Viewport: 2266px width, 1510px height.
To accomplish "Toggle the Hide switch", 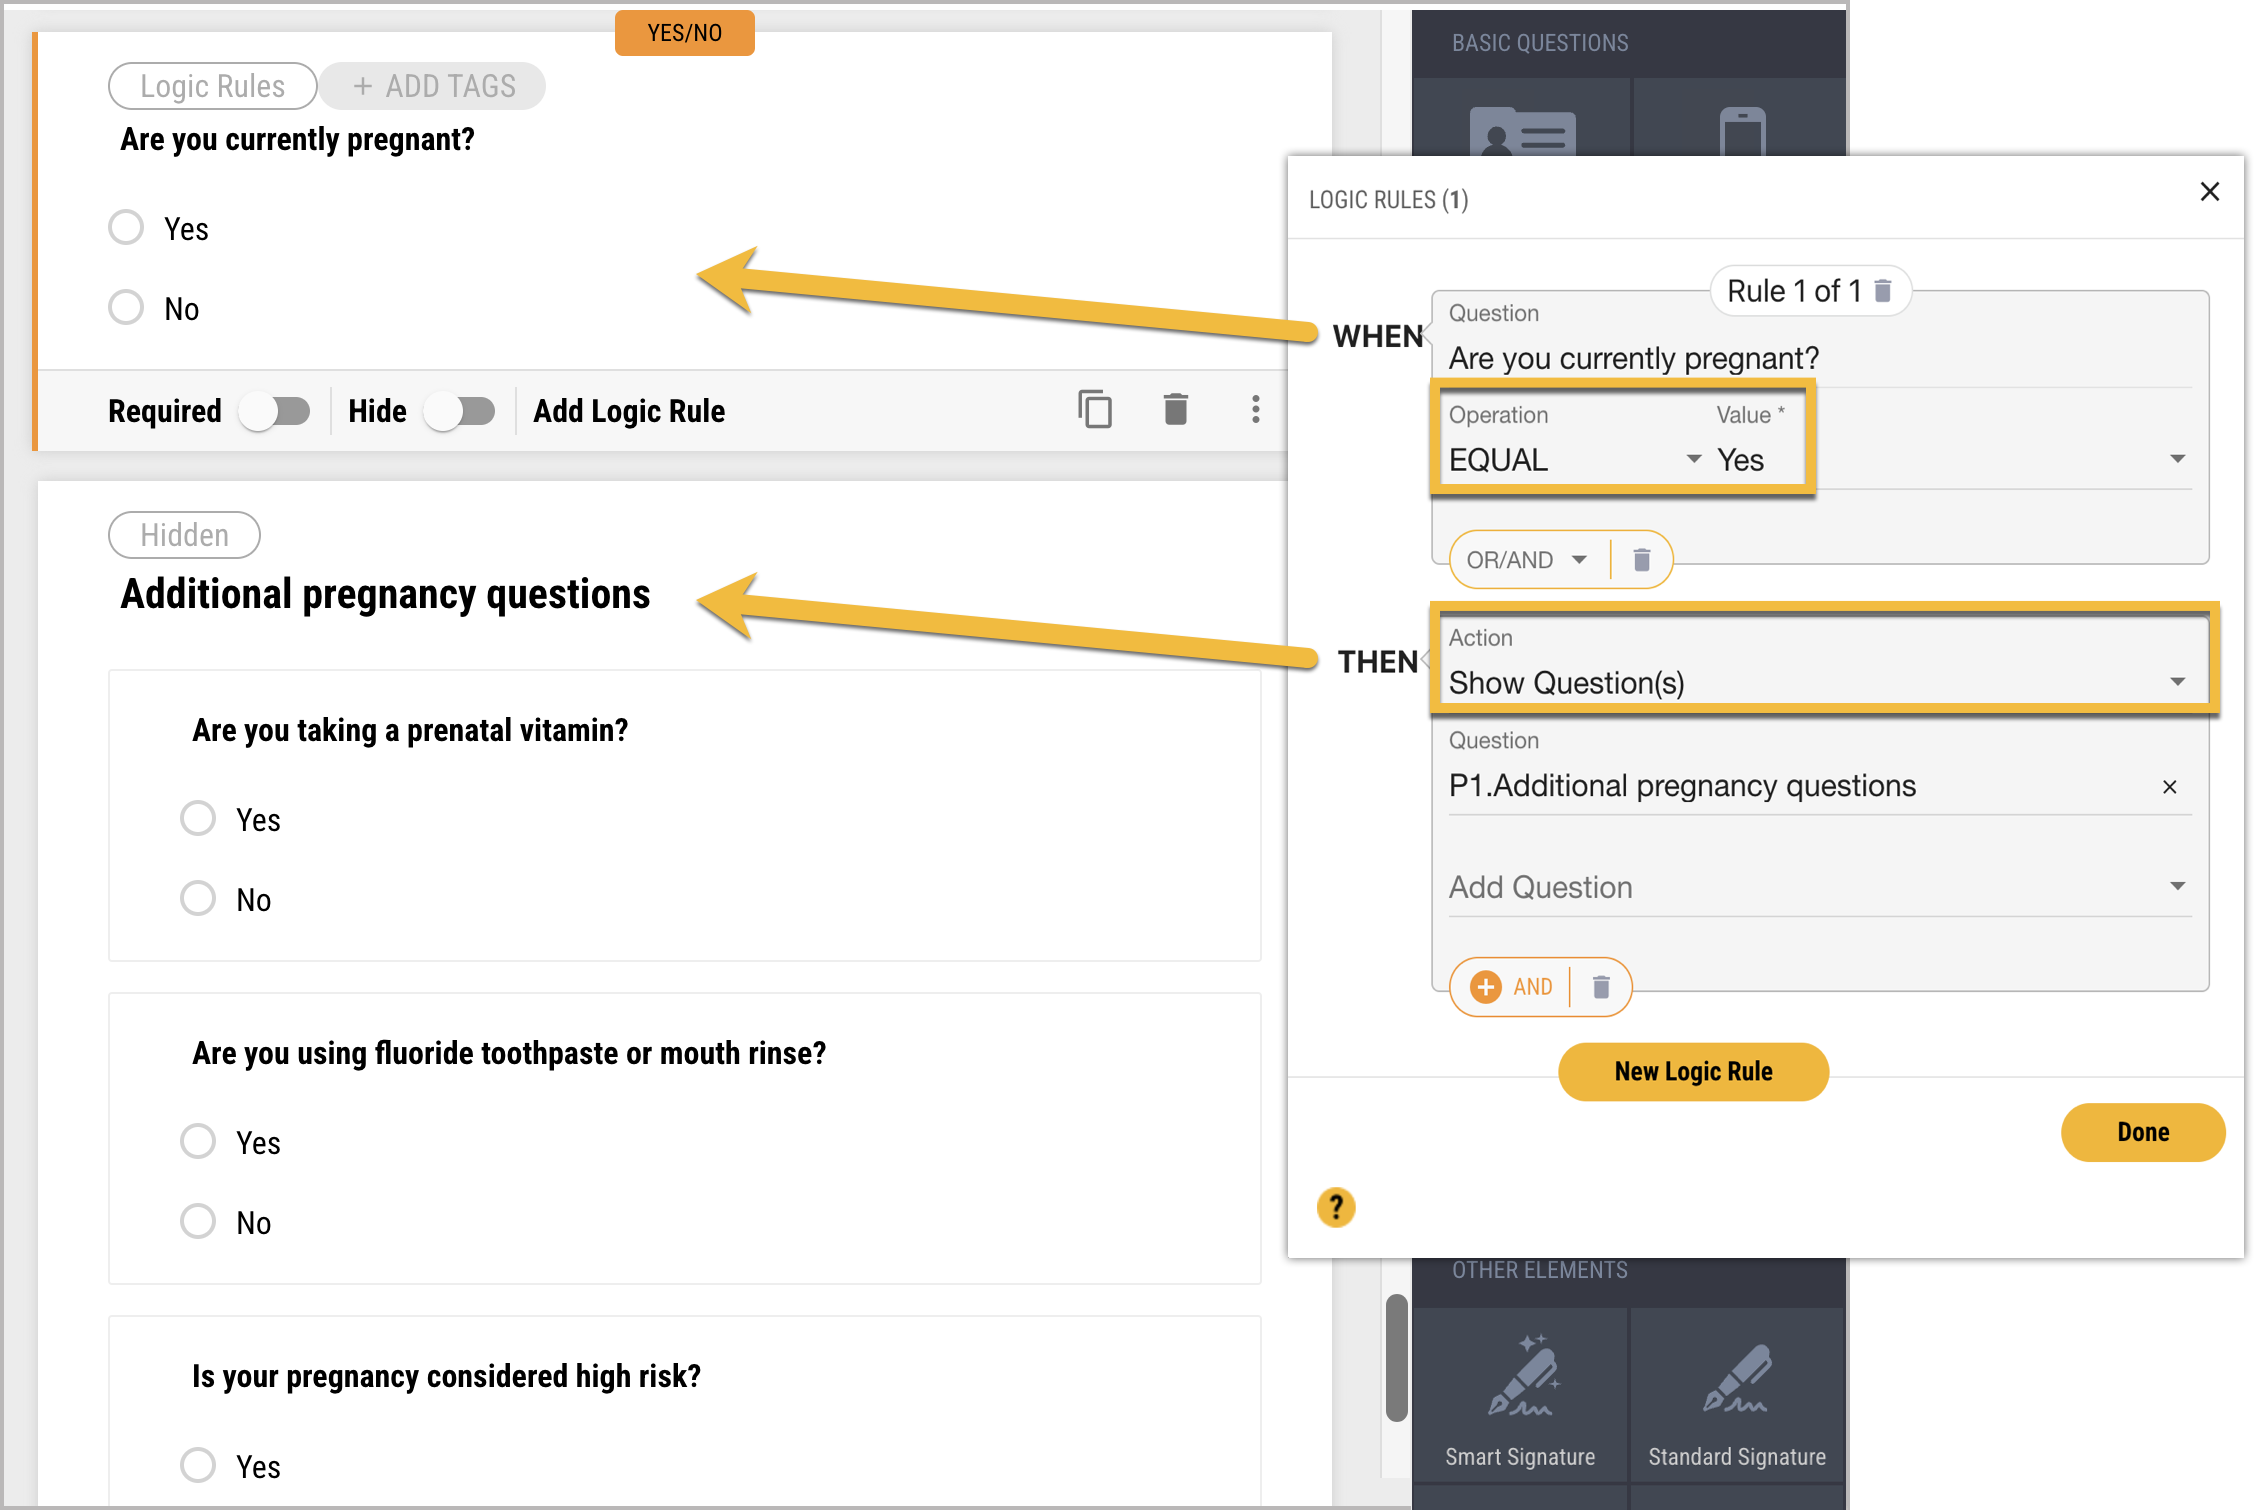I will (459, 411).
